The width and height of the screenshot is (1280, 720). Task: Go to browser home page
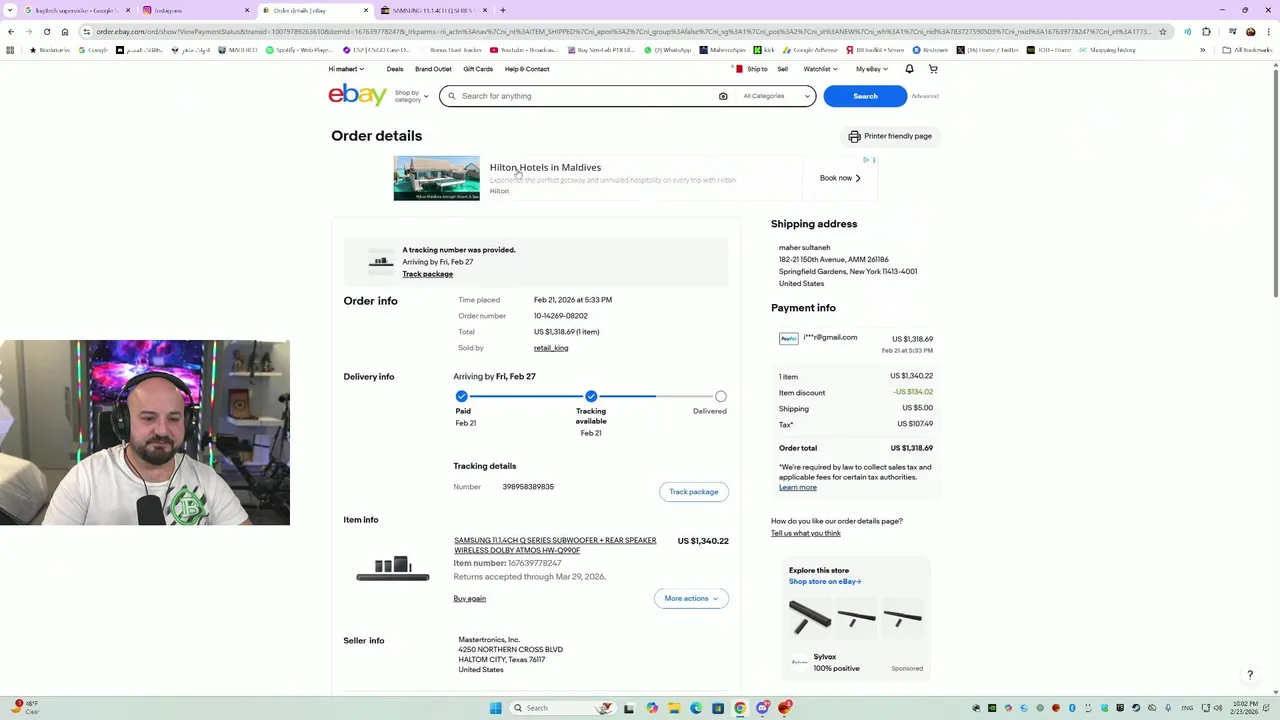click(x=65, y=31)
